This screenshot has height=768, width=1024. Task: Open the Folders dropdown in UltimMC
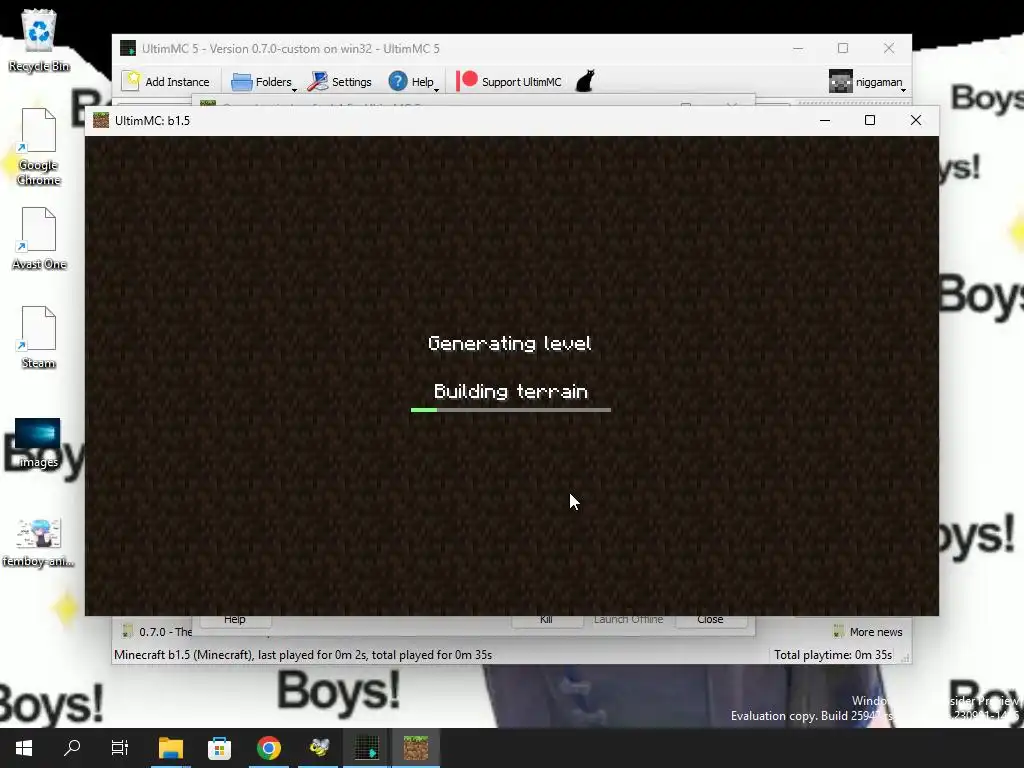coord(264,82)
